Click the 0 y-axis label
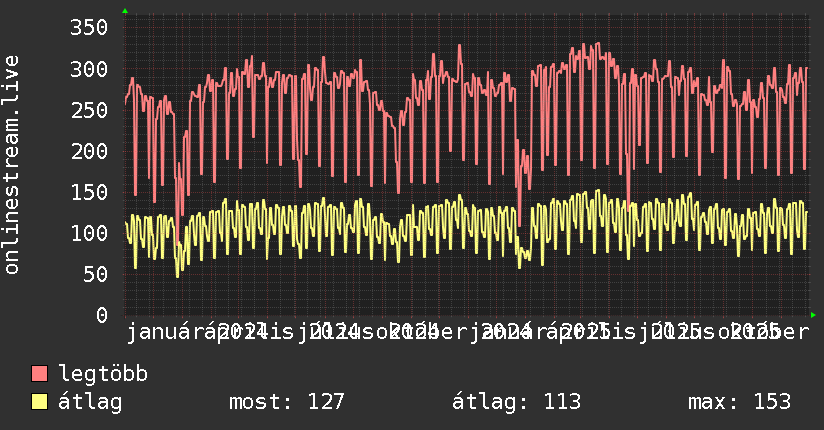The image size is (824, 430). [102, 315]
